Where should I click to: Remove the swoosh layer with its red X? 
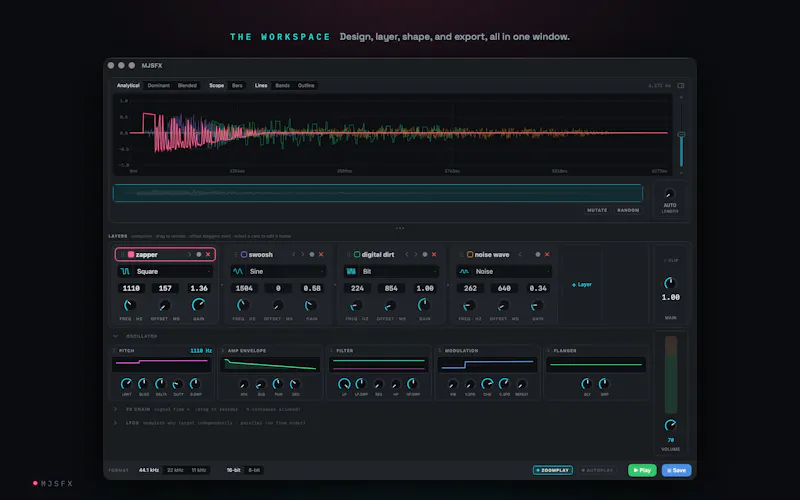click(321, 255)
